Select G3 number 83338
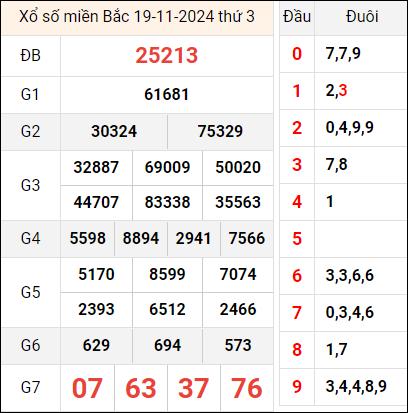The height and width of the screenshot is (413, 408). pos(167,202)
